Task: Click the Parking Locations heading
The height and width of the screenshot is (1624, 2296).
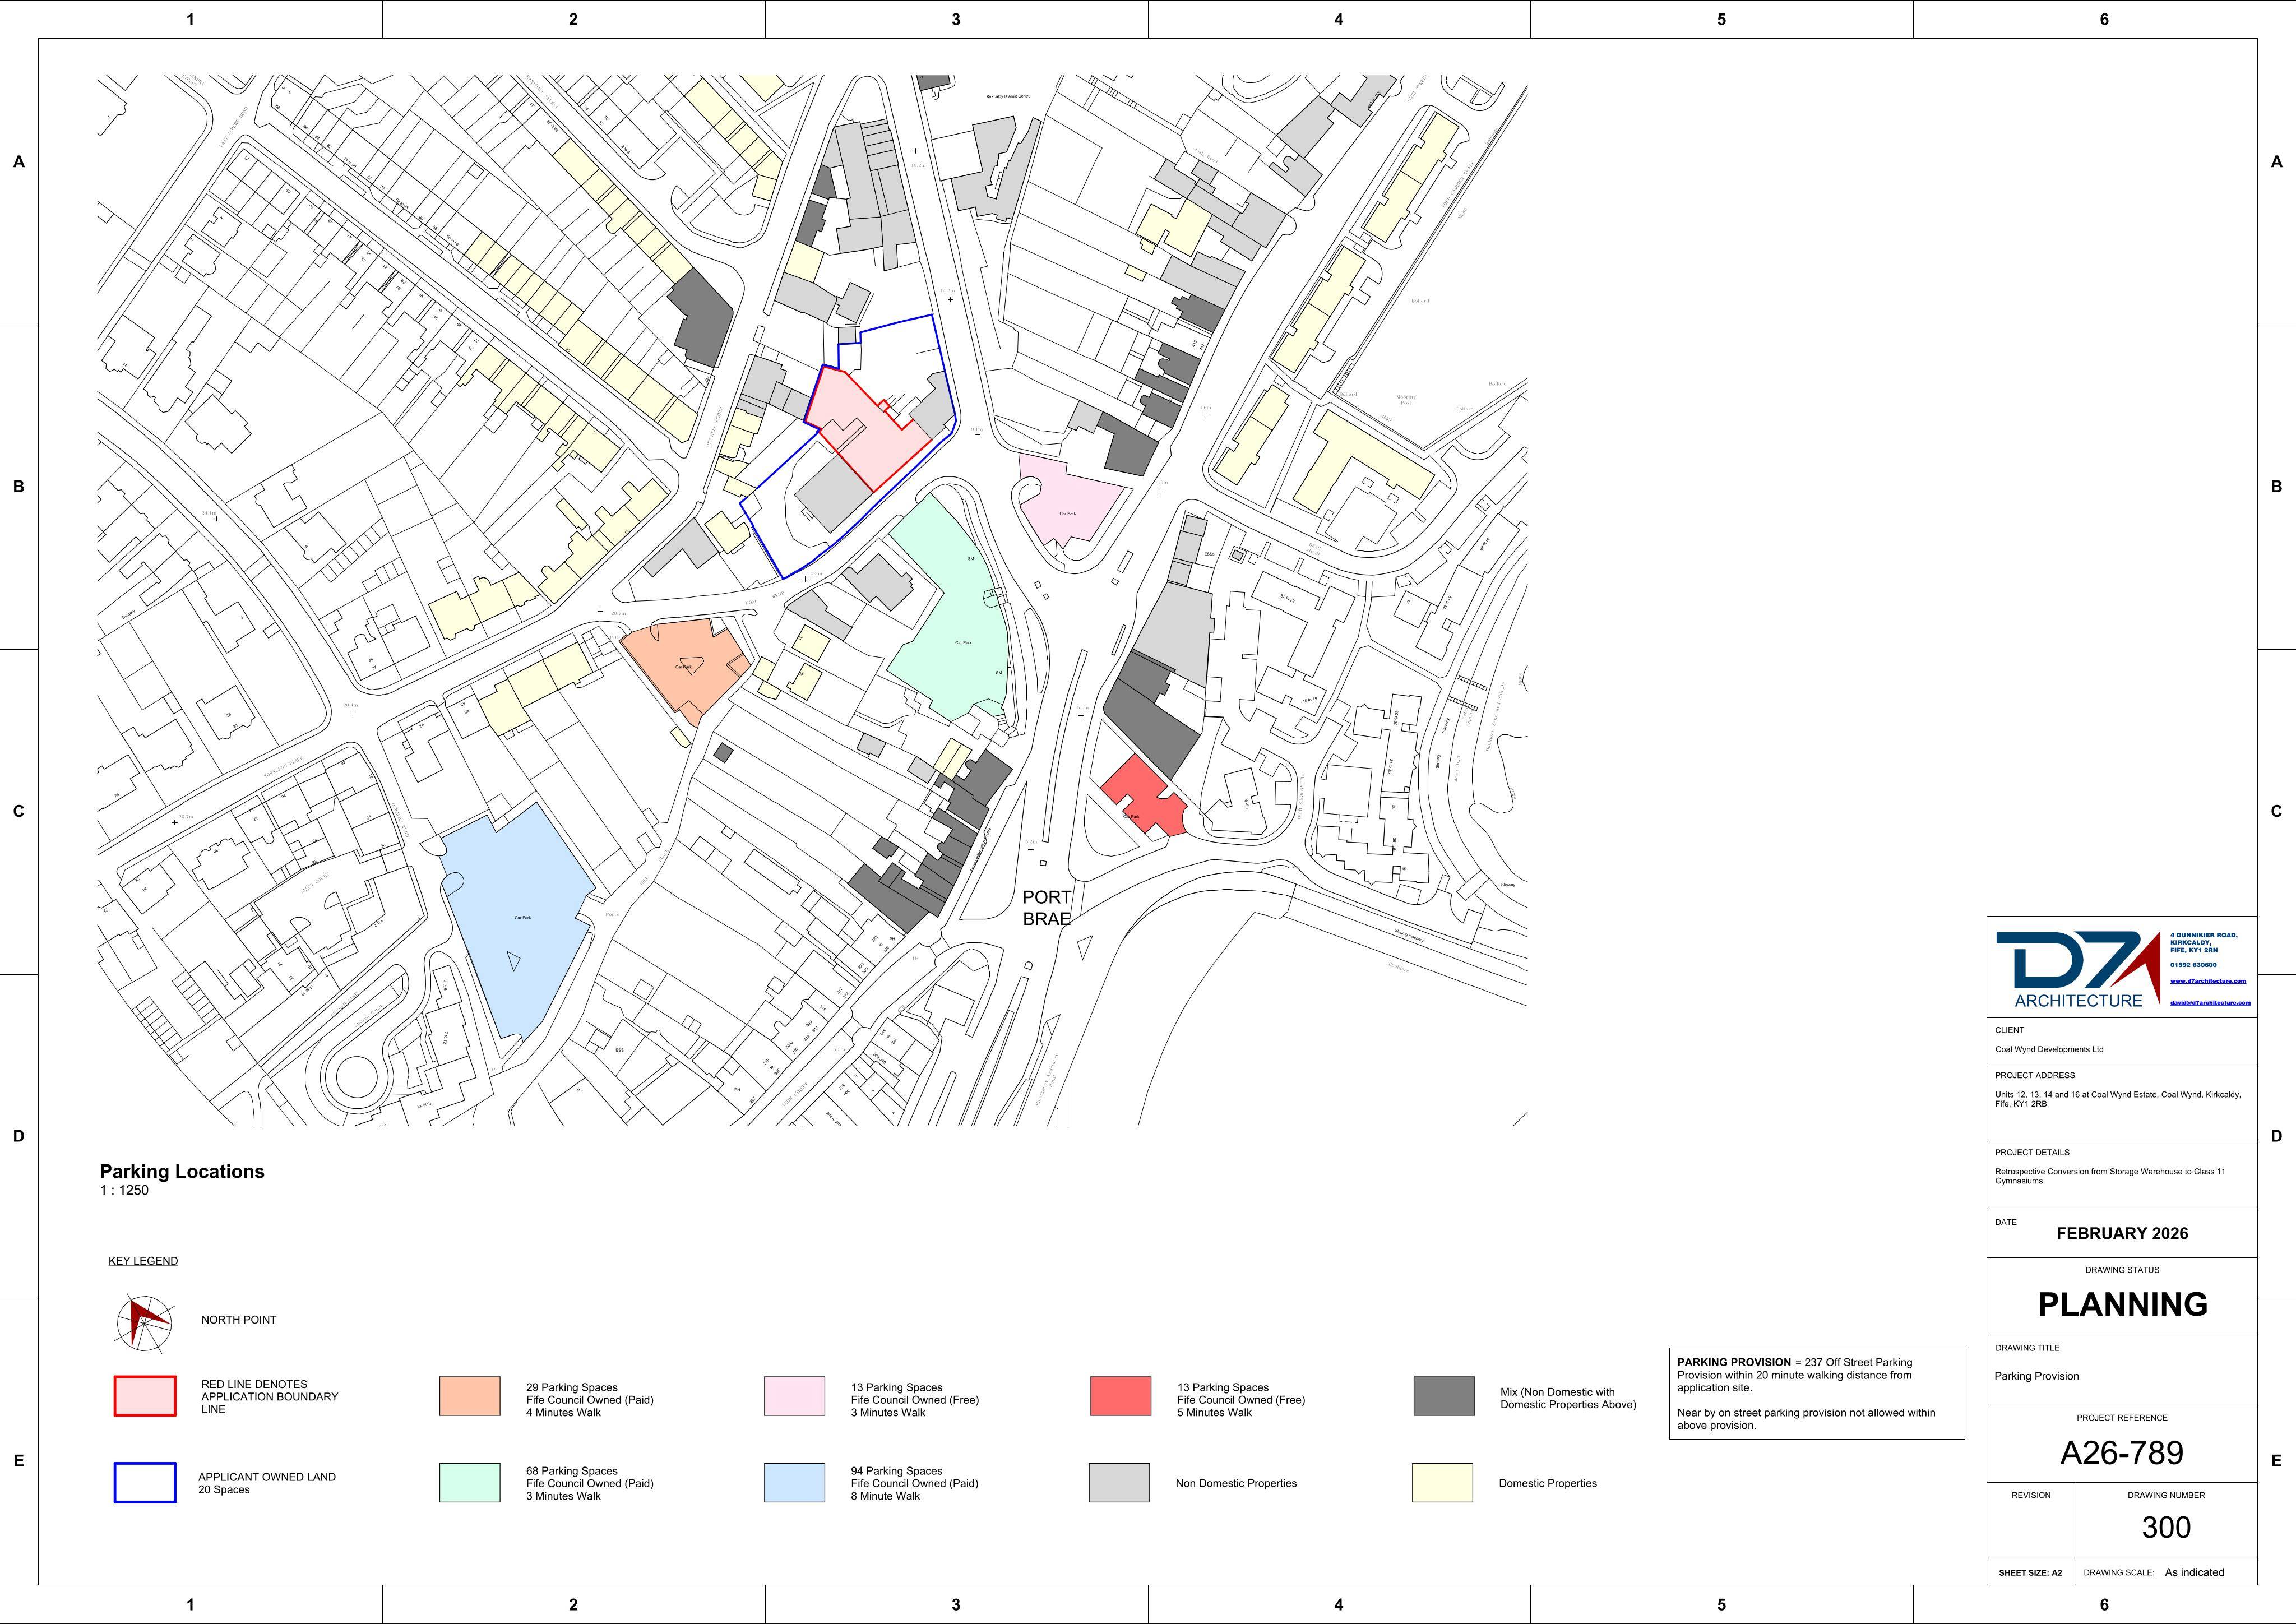Action: 182,1171
